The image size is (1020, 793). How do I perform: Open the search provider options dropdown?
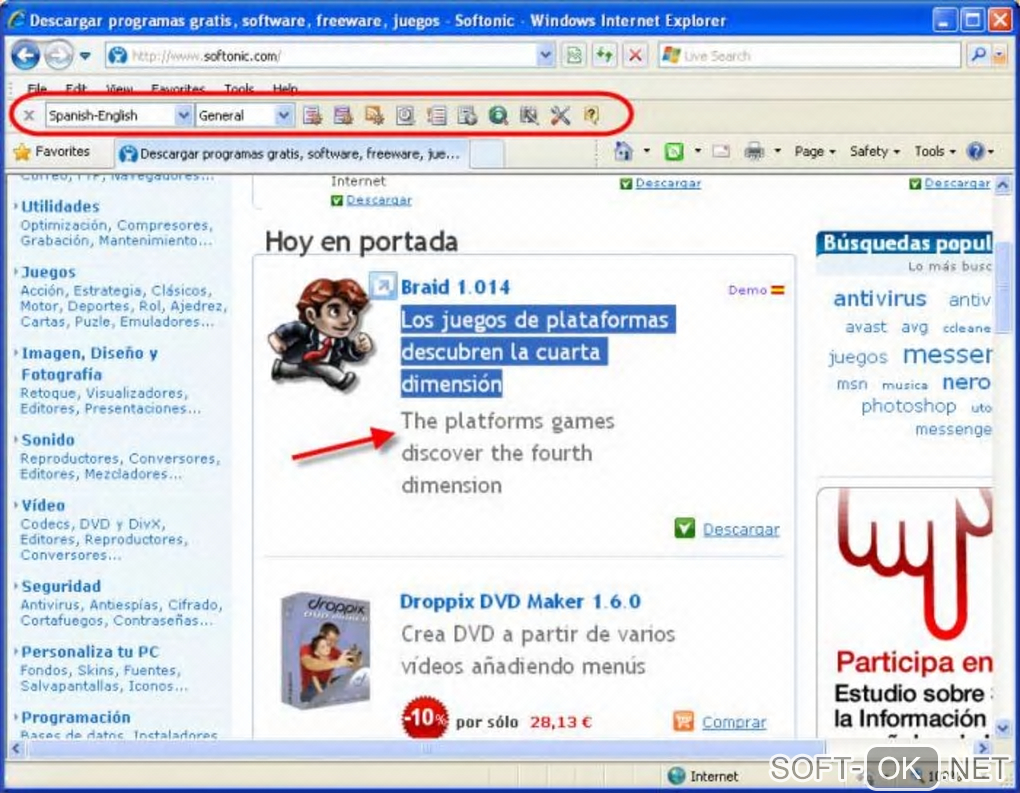(x=999, y=57)
